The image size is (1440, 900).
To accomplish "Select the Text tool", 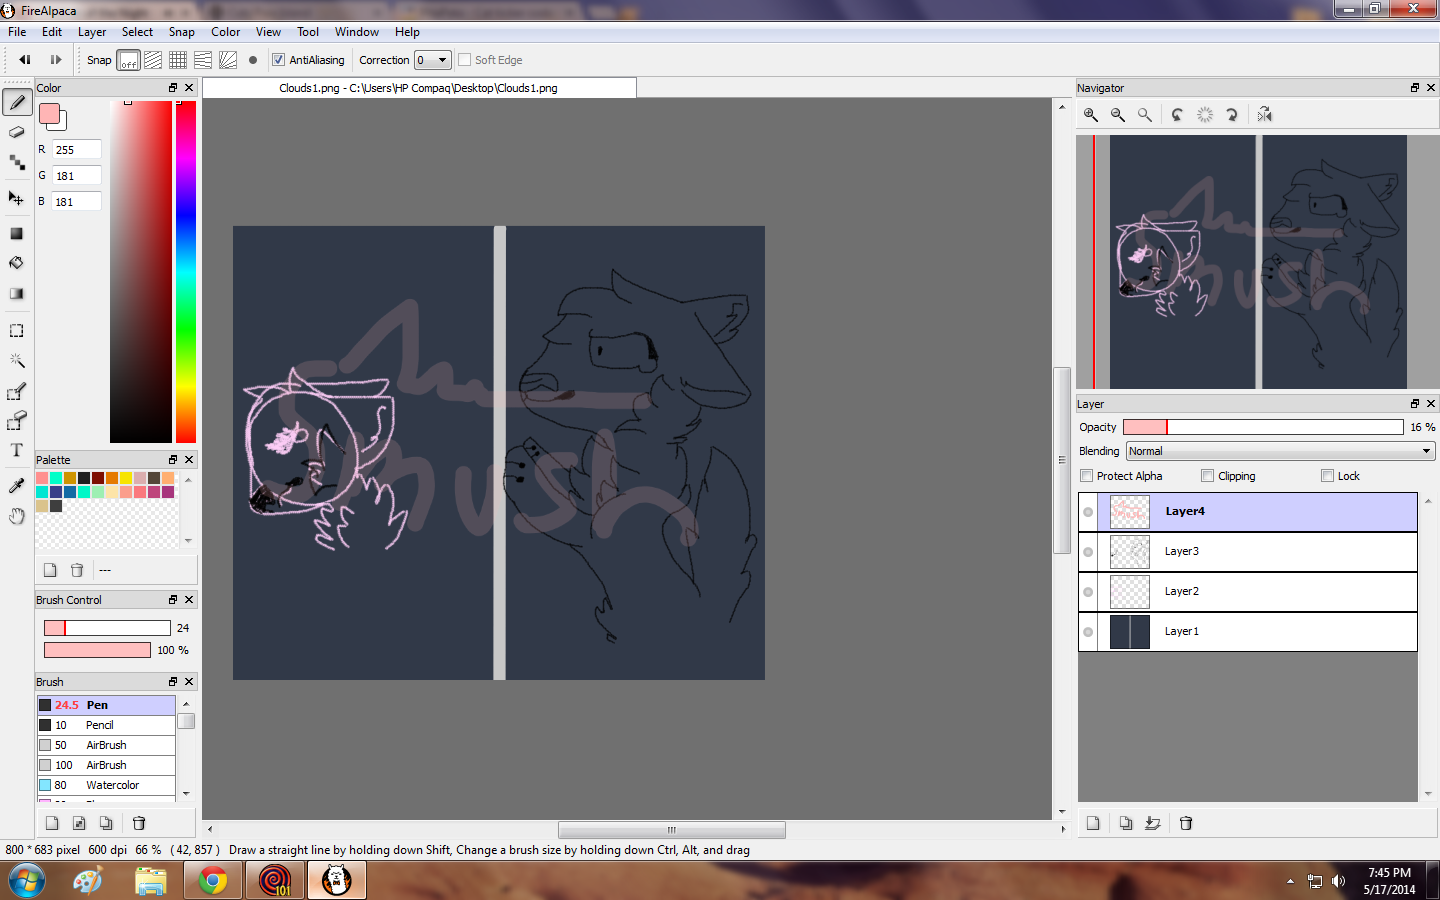I will pos(17,450).
